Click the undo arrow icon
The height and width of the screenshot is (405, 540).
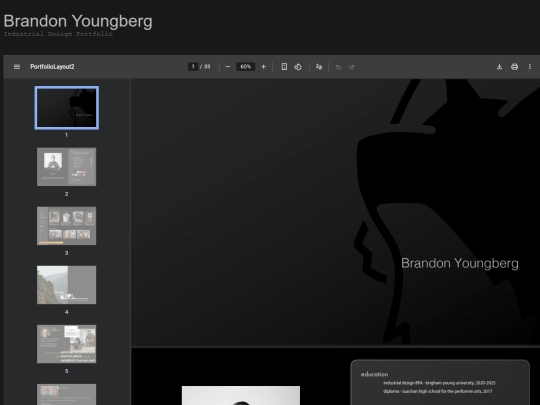click(338, 67)
